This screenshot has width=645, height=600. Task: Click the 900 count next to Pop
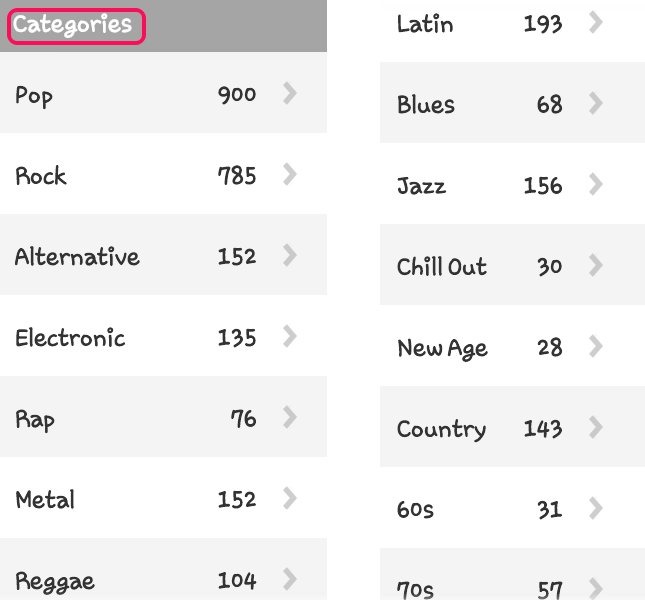point(237,95)
